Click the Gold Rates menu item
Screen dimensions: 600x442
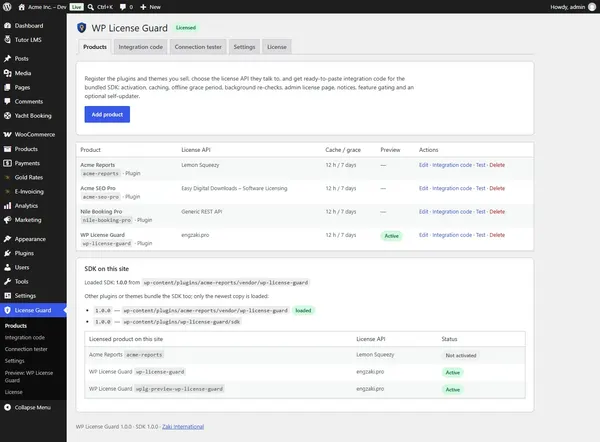click(29, 177)
